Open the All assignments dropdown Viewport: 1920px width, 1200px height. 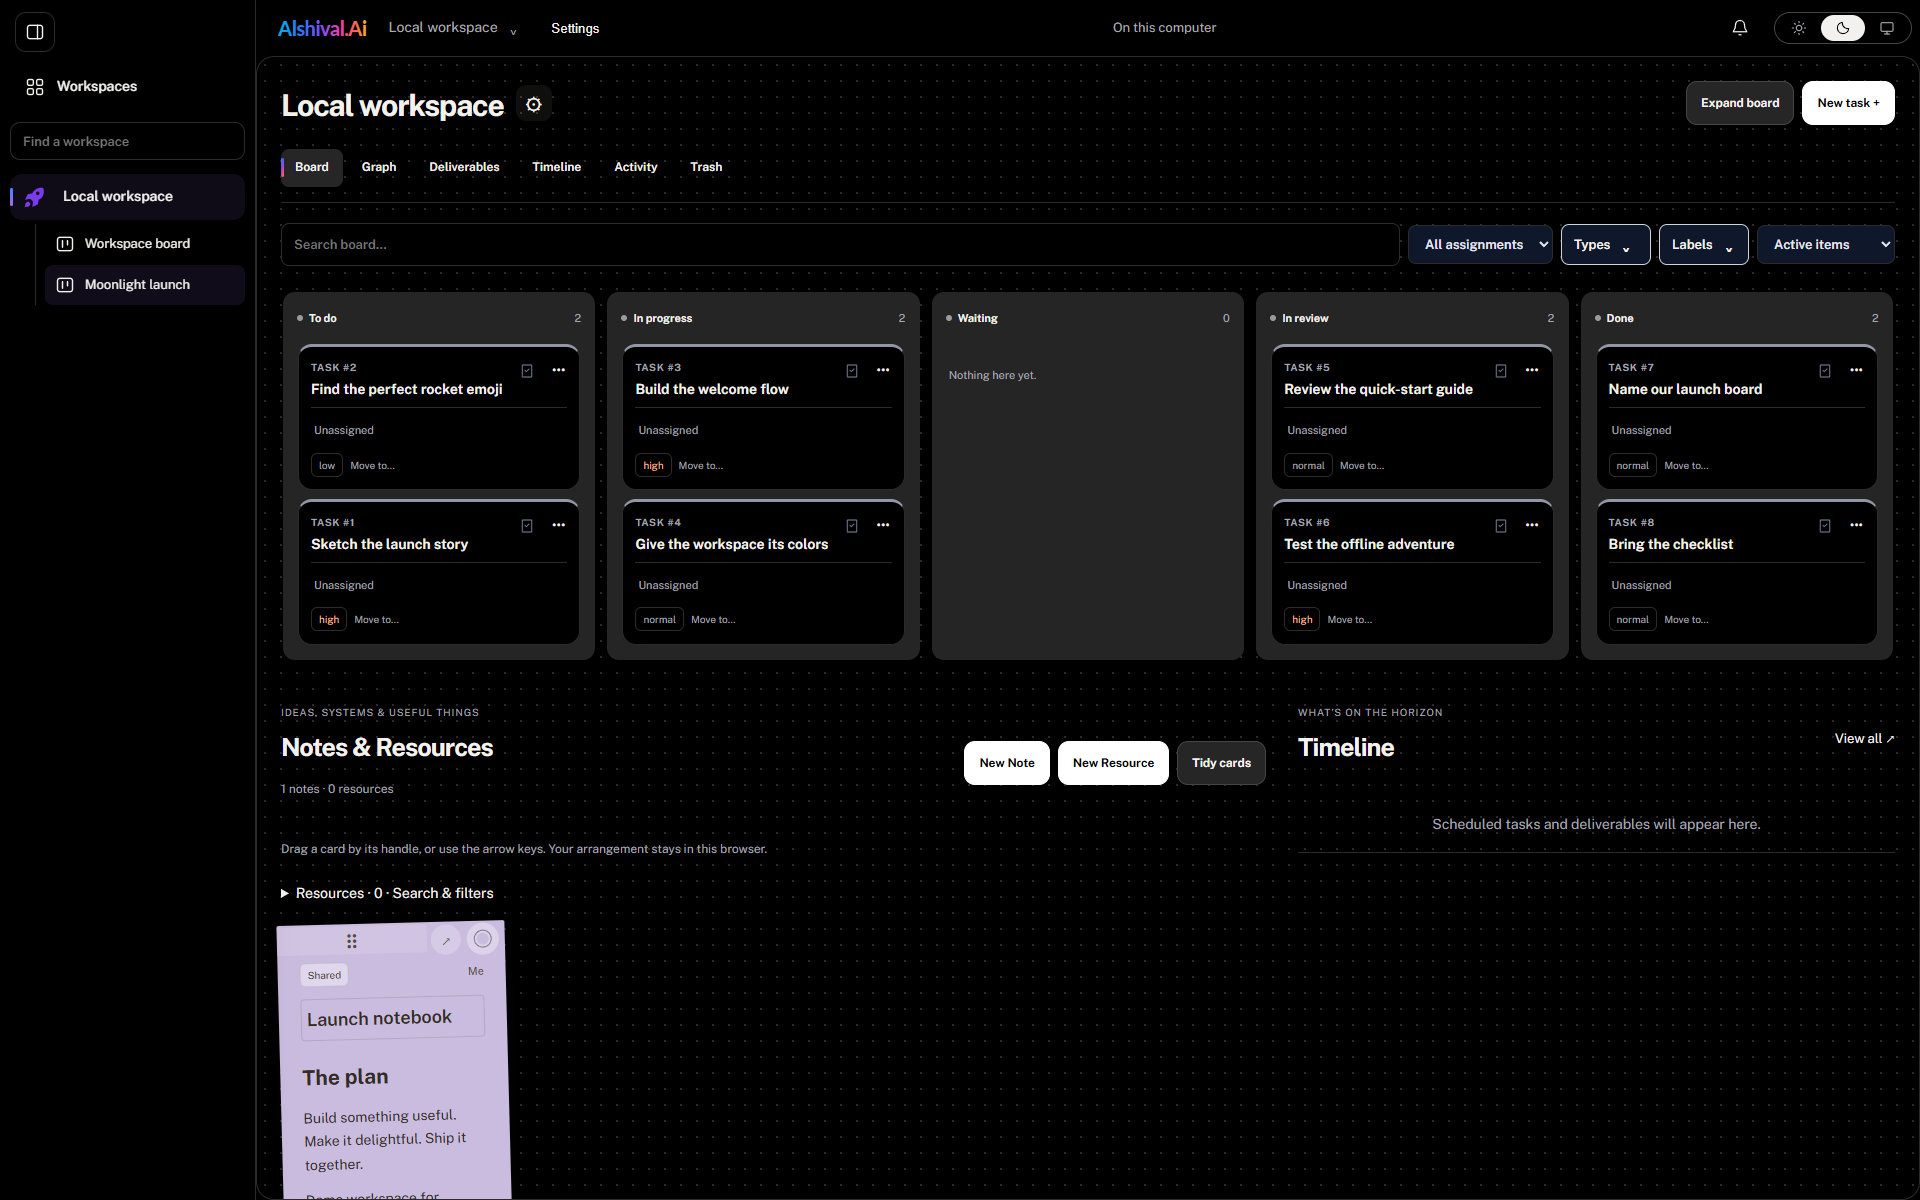click(1480, 245)
